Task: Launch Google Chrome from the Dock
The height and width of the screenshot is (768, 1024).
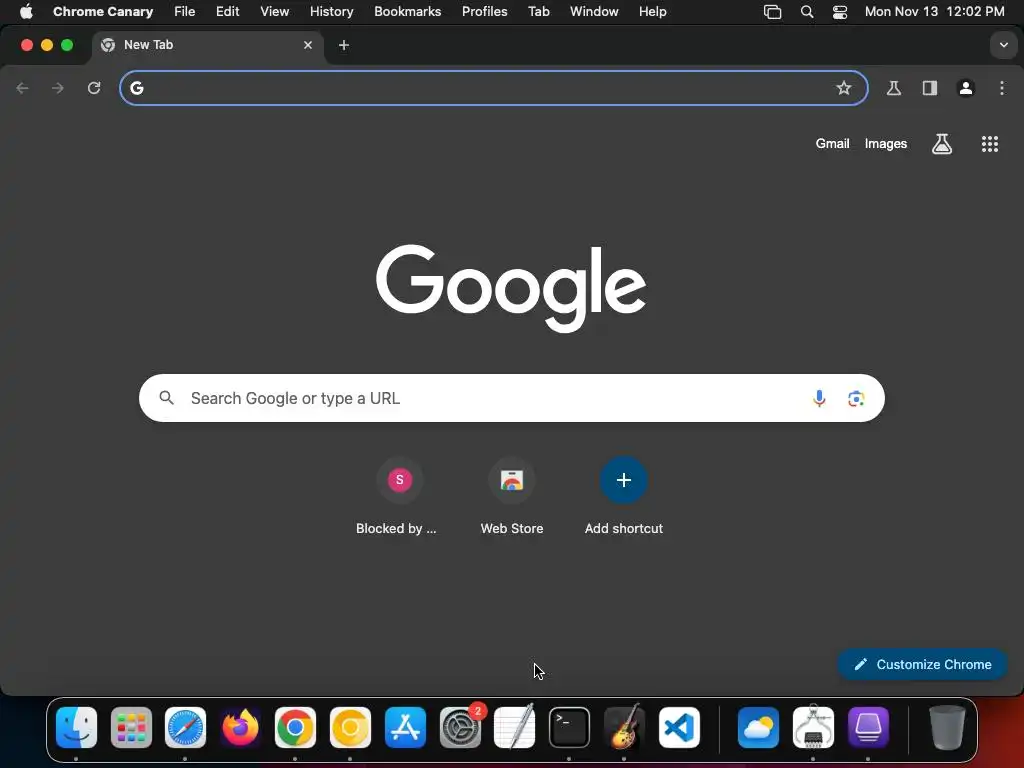Action: 295,728
